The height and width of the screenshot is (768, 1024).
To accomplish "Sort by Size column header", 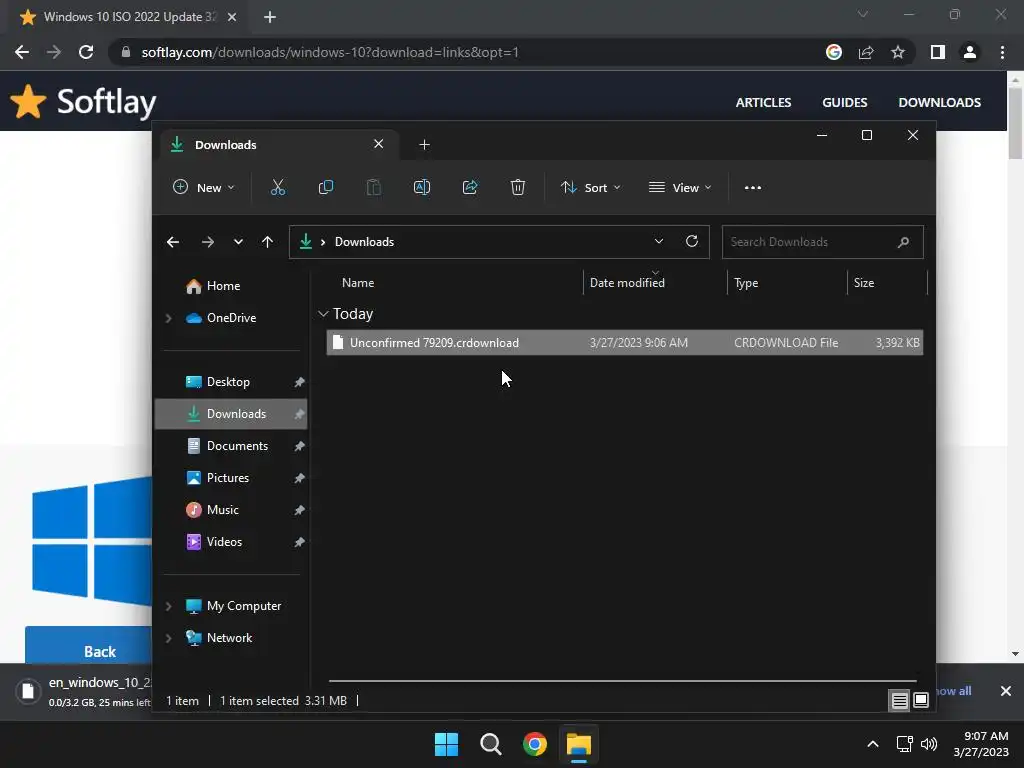I will click(887, 283).
